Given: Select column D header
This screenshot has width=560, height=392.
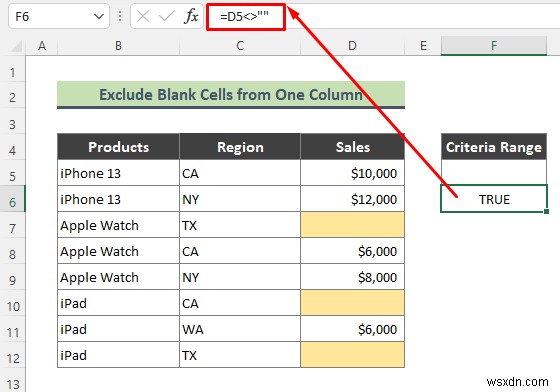Looking at the screenshot, I should pos(352,46).
